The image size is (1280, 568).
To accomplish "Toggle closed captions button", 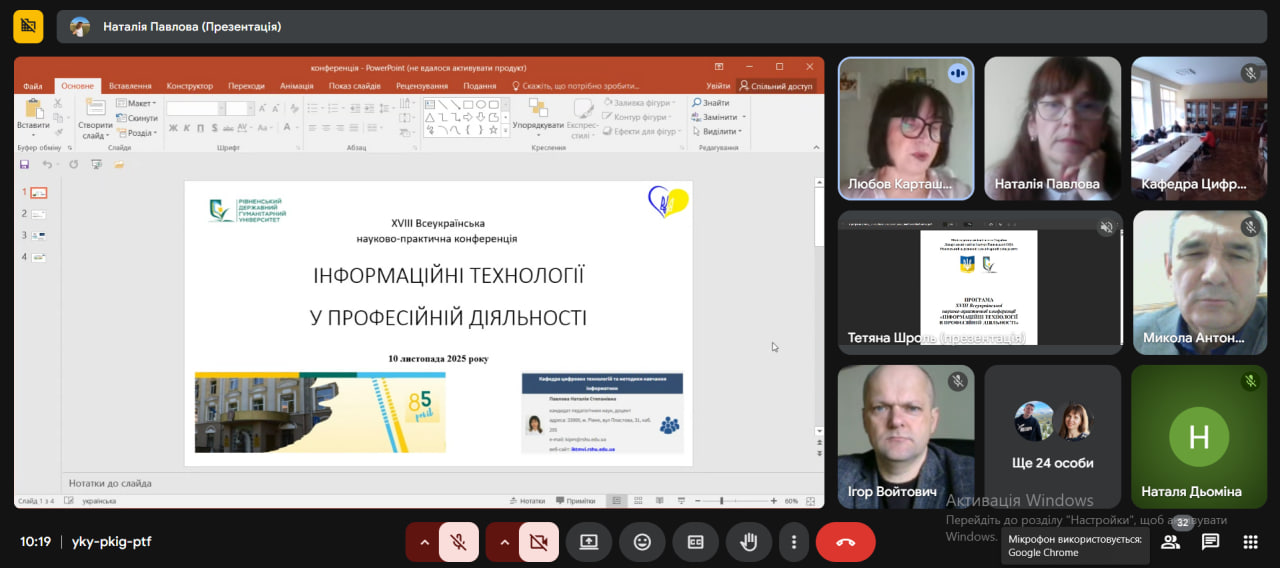I will coord(695,542).
